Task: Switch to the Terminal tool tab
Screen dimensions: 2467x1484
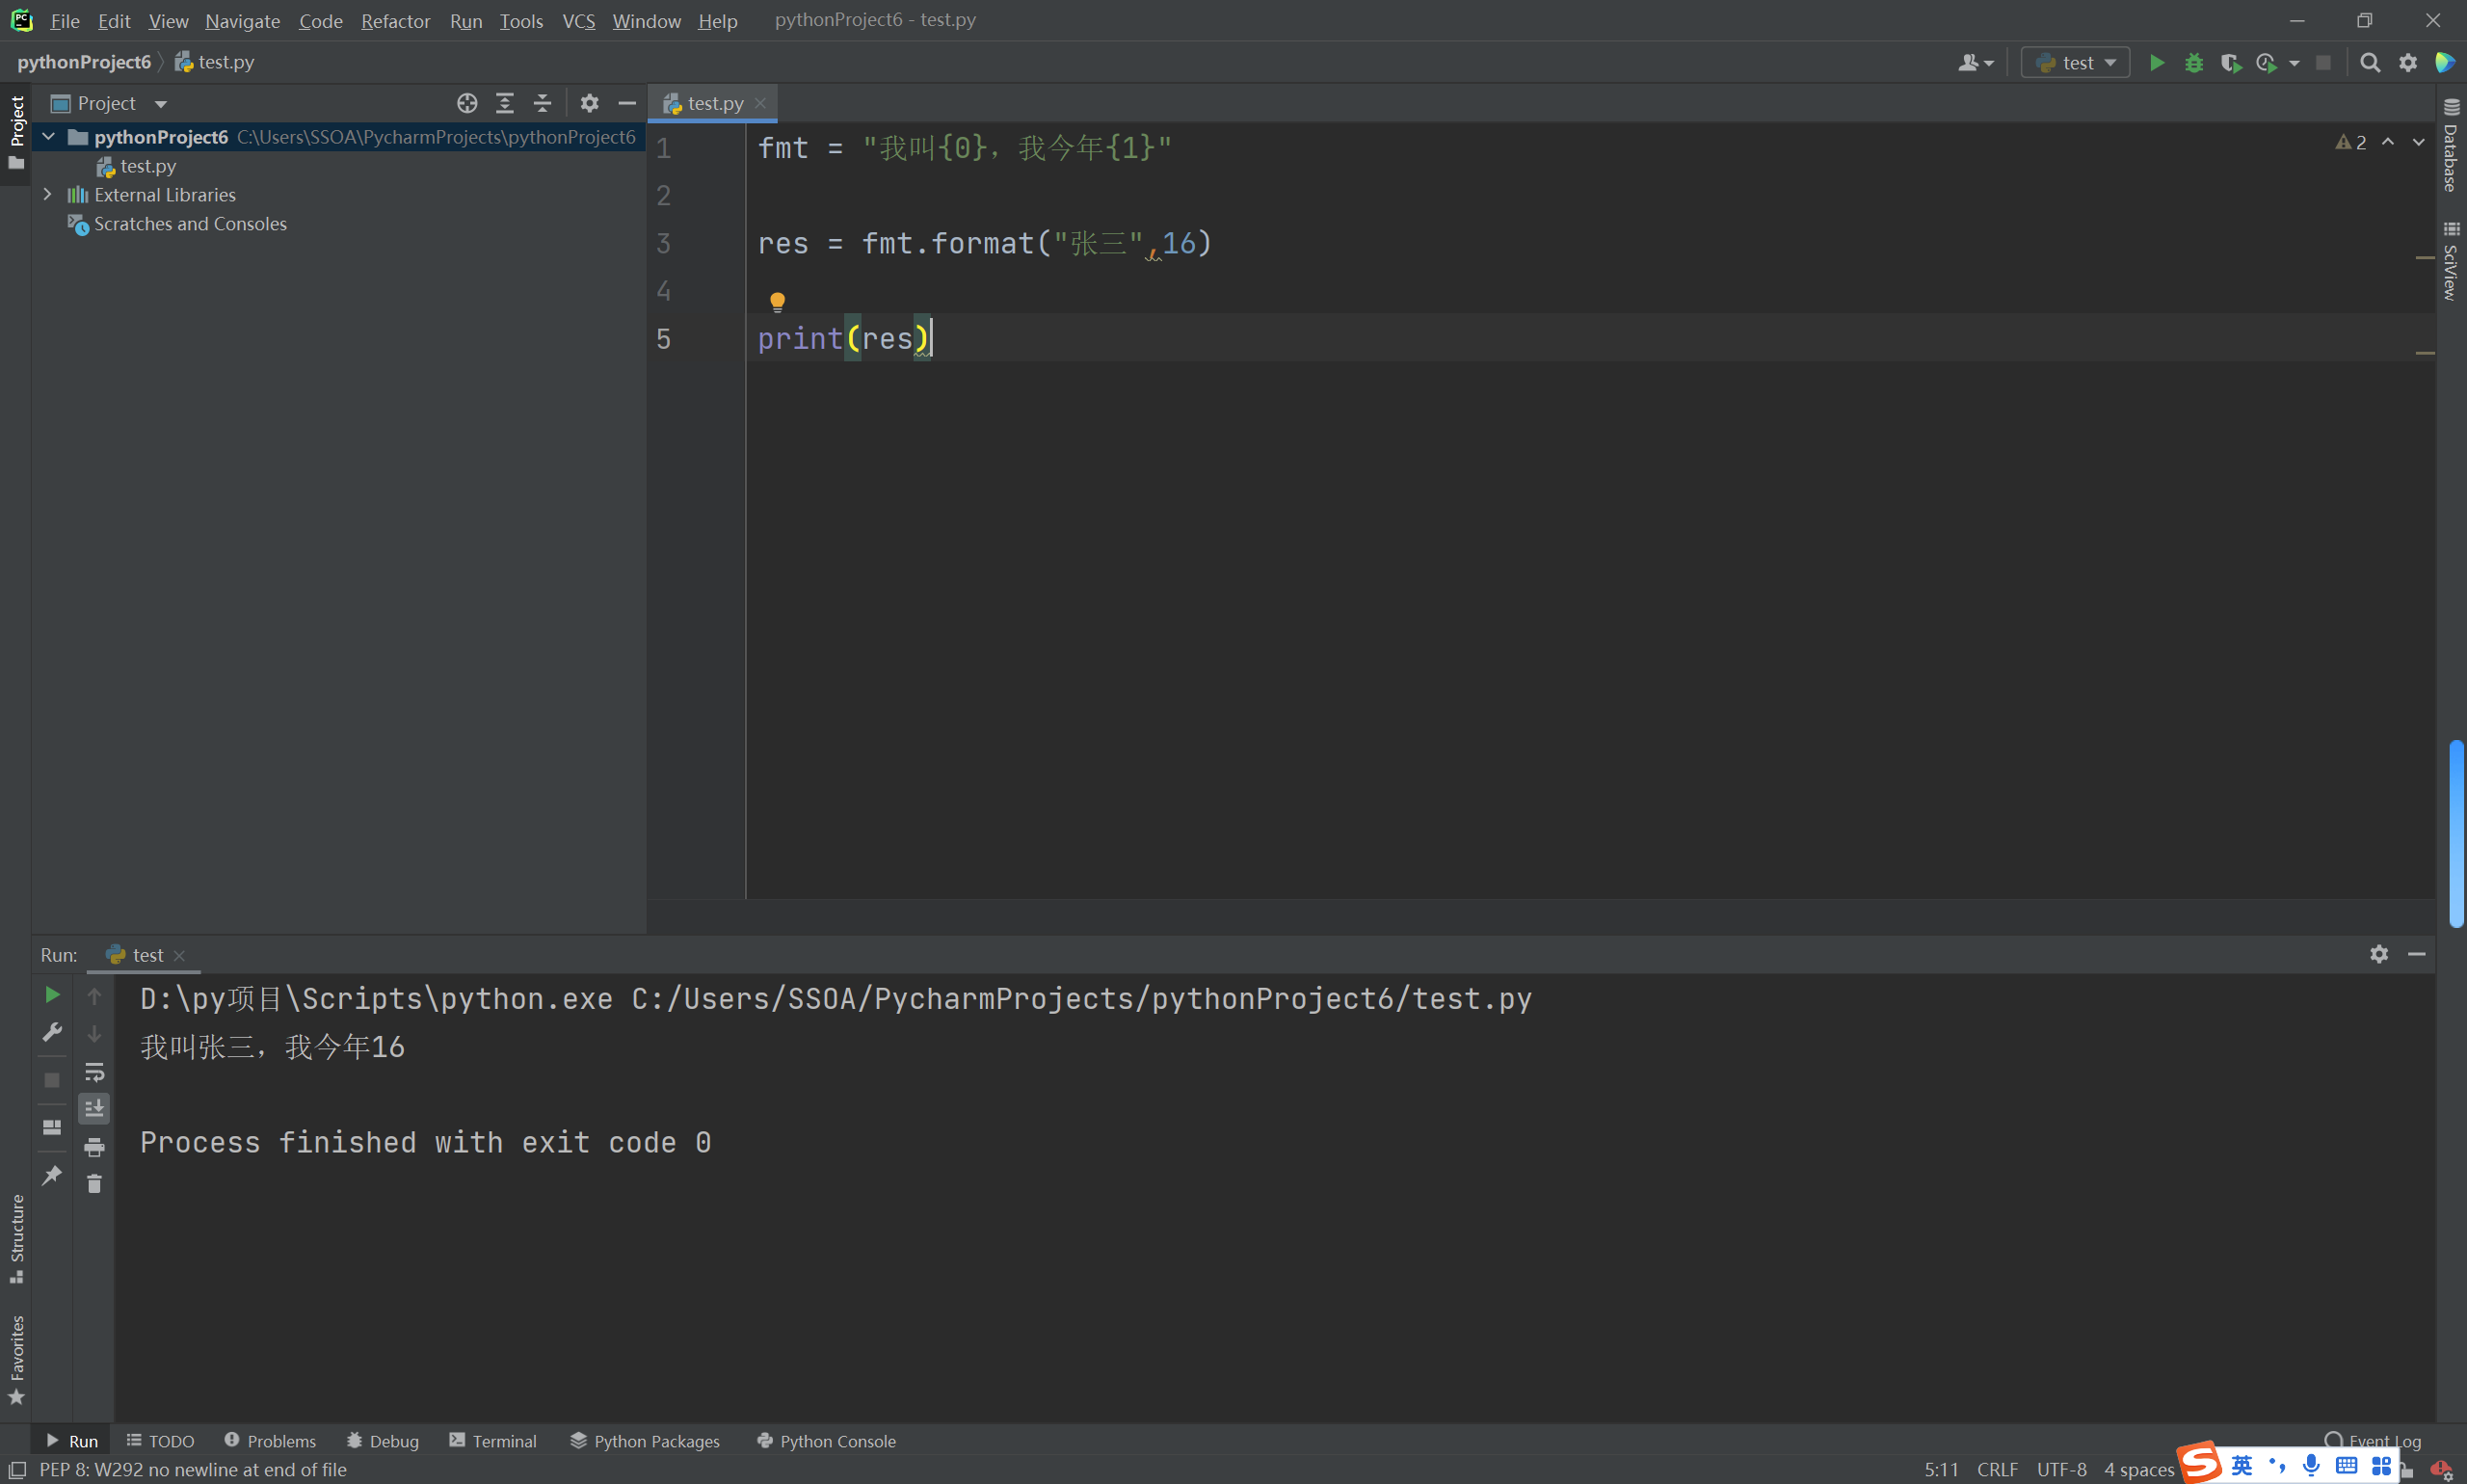Action: tap(493, 1441)
